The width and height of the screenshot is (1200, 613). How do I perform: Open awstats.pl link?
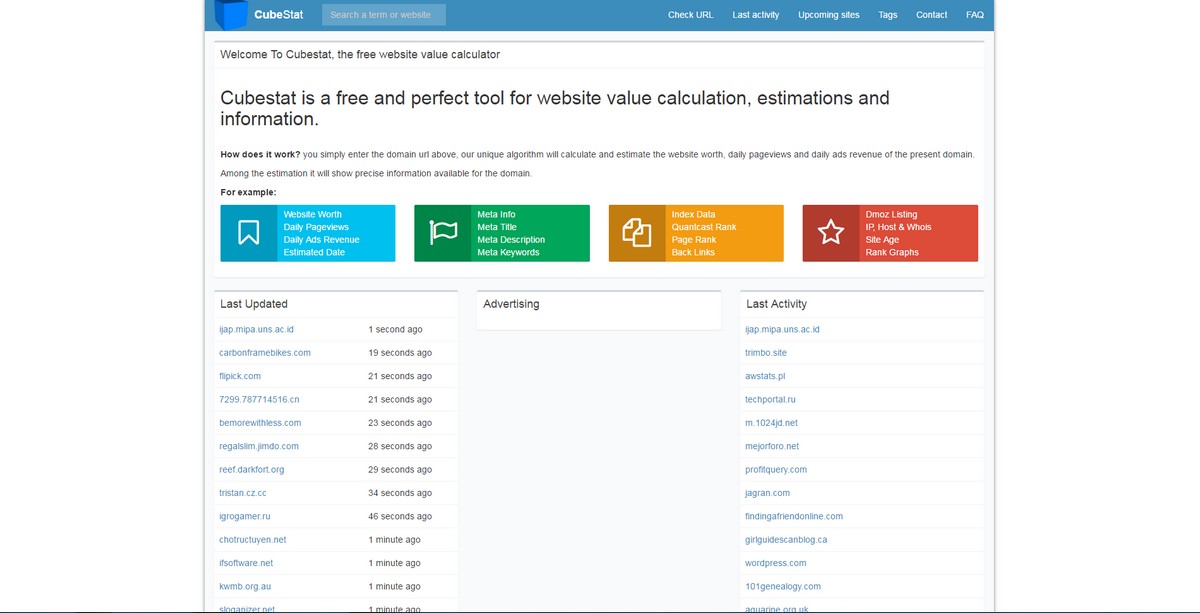tap(765, 376)
